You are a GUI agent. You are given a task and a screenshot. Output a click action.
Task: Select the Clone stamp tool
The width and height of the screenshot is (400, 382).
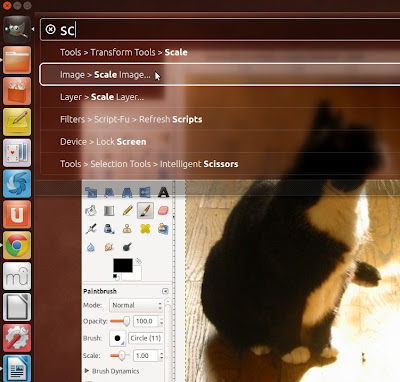point(127,229)
